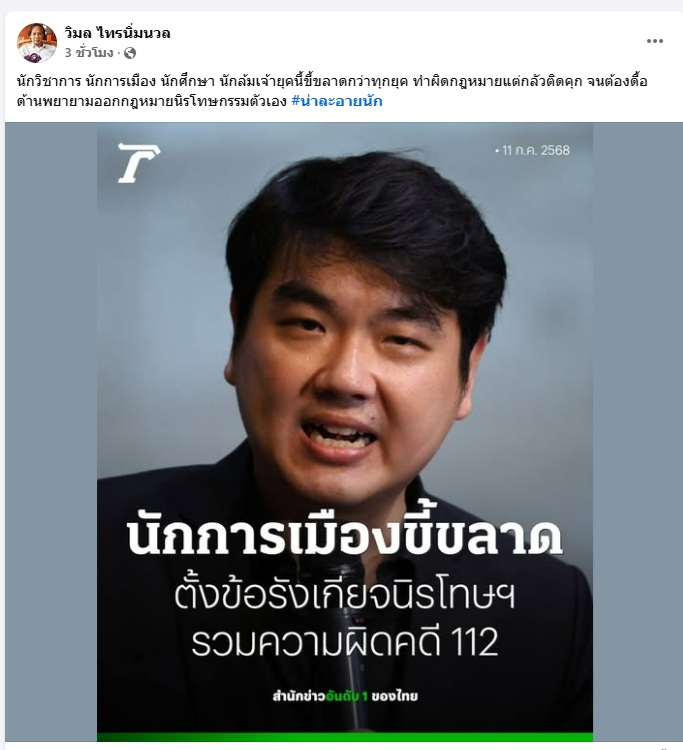Click the gray area left of photo

[51, 432]
